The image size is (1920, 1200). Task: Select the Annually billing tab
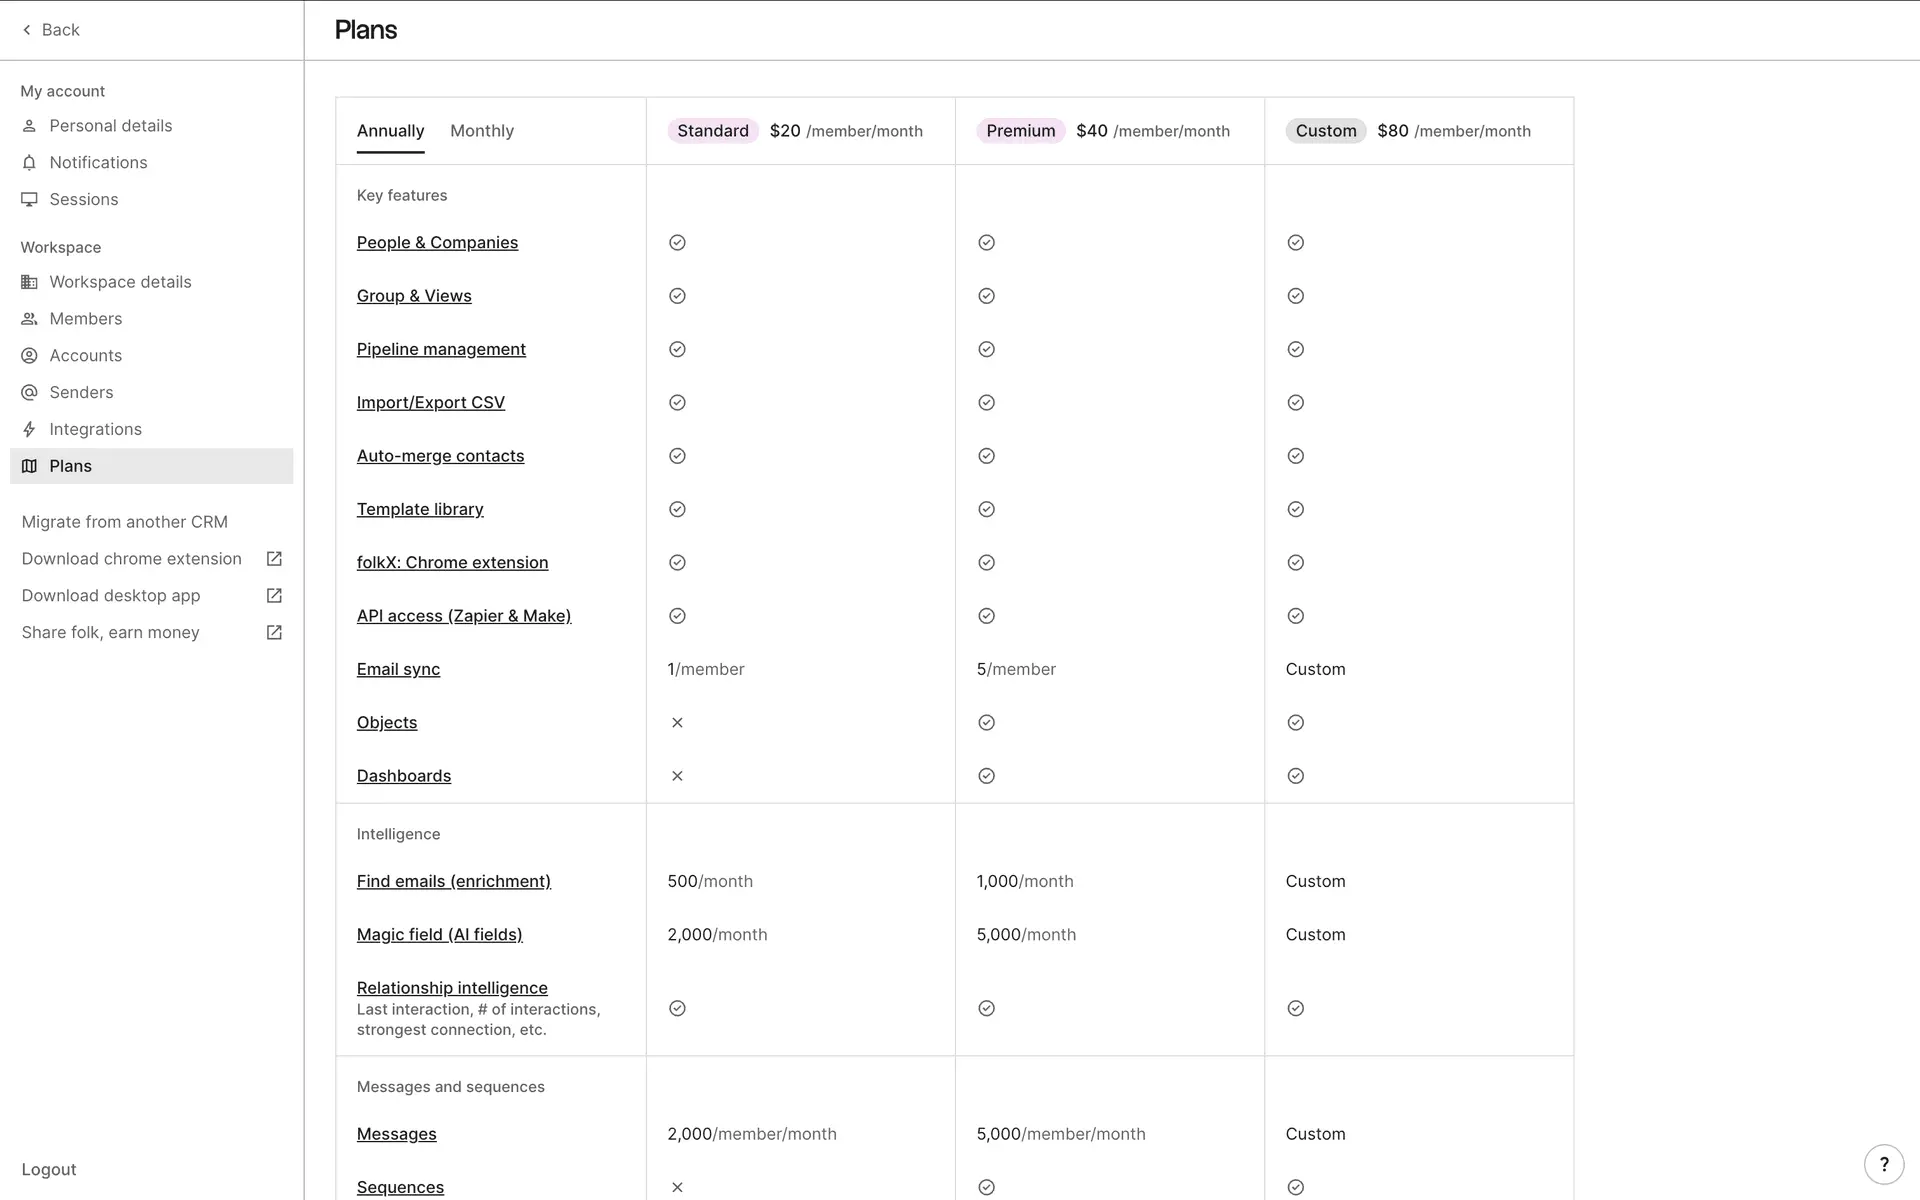click(x=390, y=131)
